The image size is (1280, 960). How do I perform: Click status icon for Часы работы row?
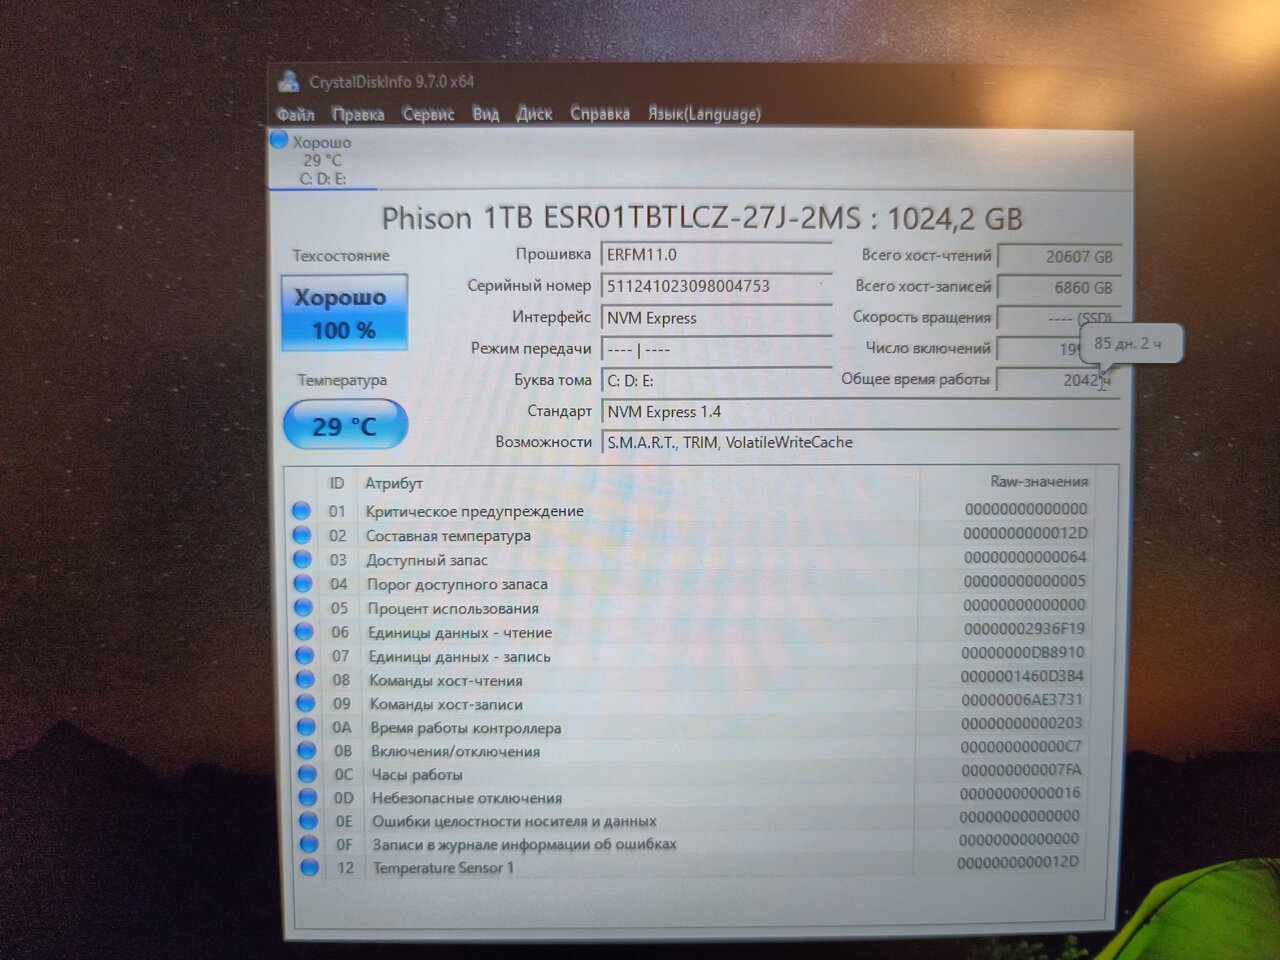(307, 775)
